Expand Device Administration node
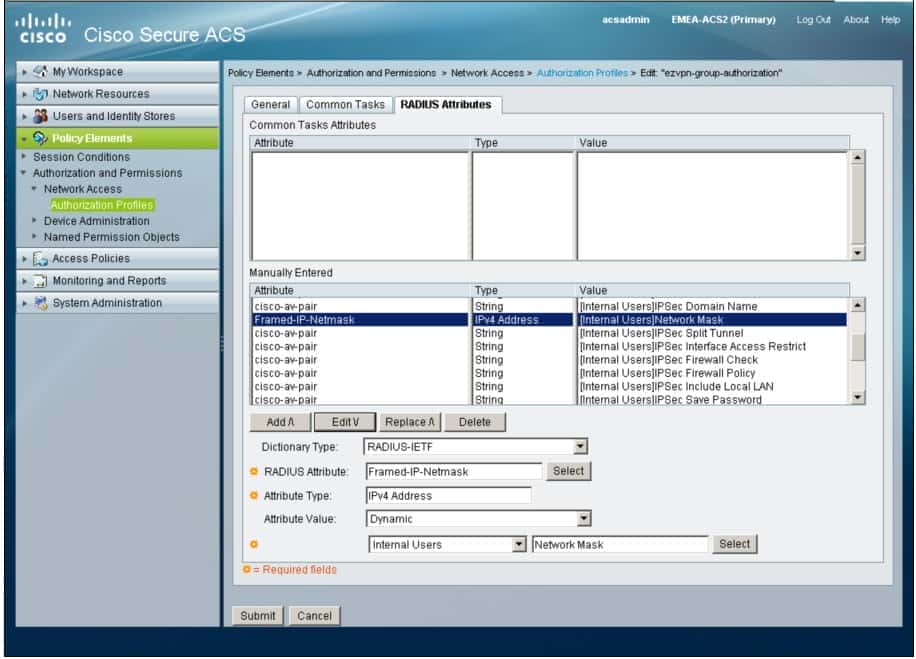The width and height of the screenshot is (916, 659). tap(34, 221)
